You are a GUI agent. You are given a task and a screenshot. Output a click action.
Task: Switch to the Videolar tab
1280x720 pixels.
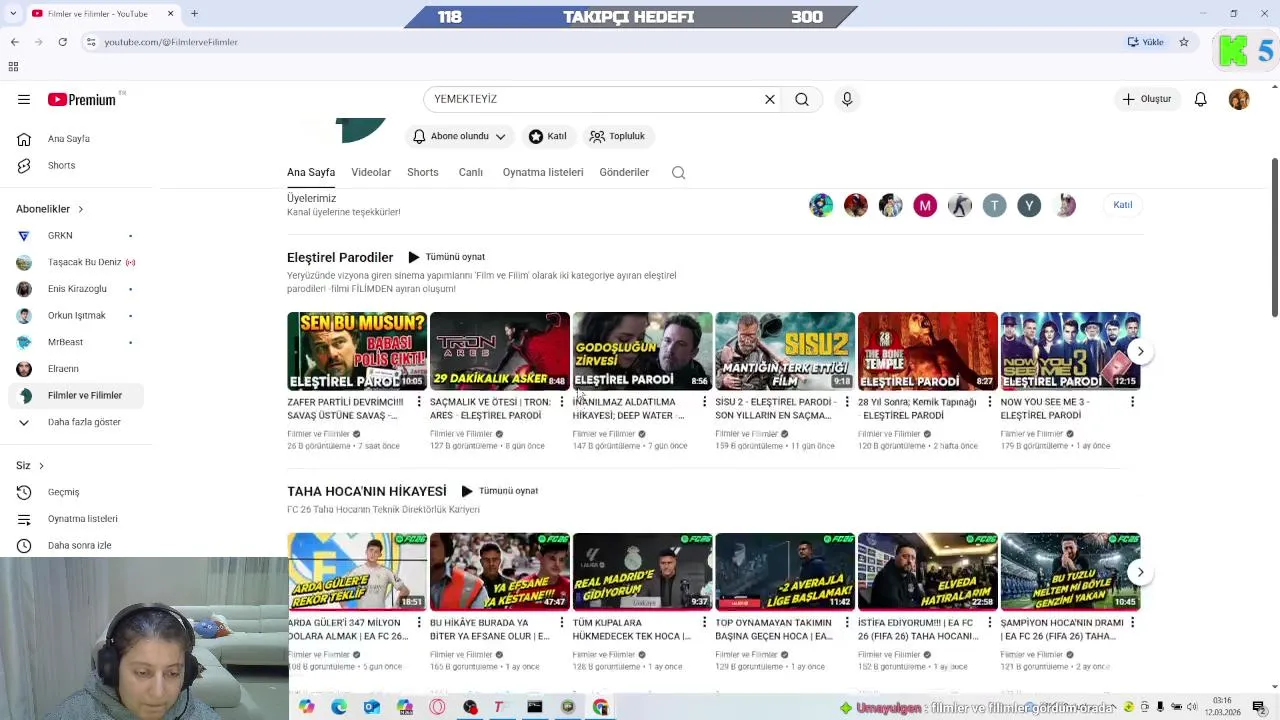pyautogui.click(x=371, y=172)
